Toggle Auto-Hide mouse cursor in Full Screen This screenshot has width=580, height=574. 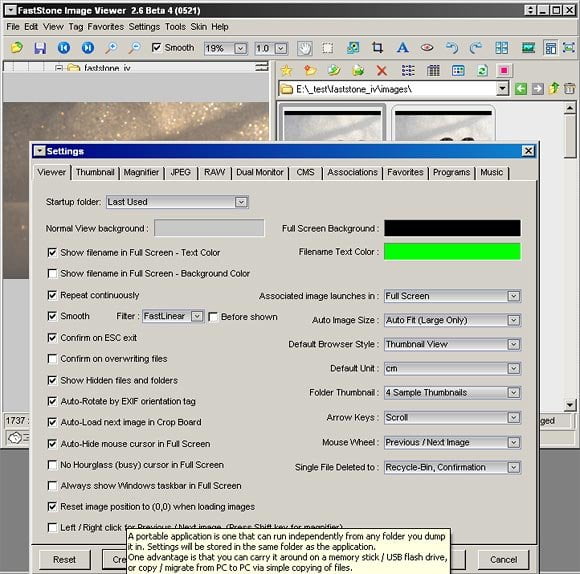52,443
